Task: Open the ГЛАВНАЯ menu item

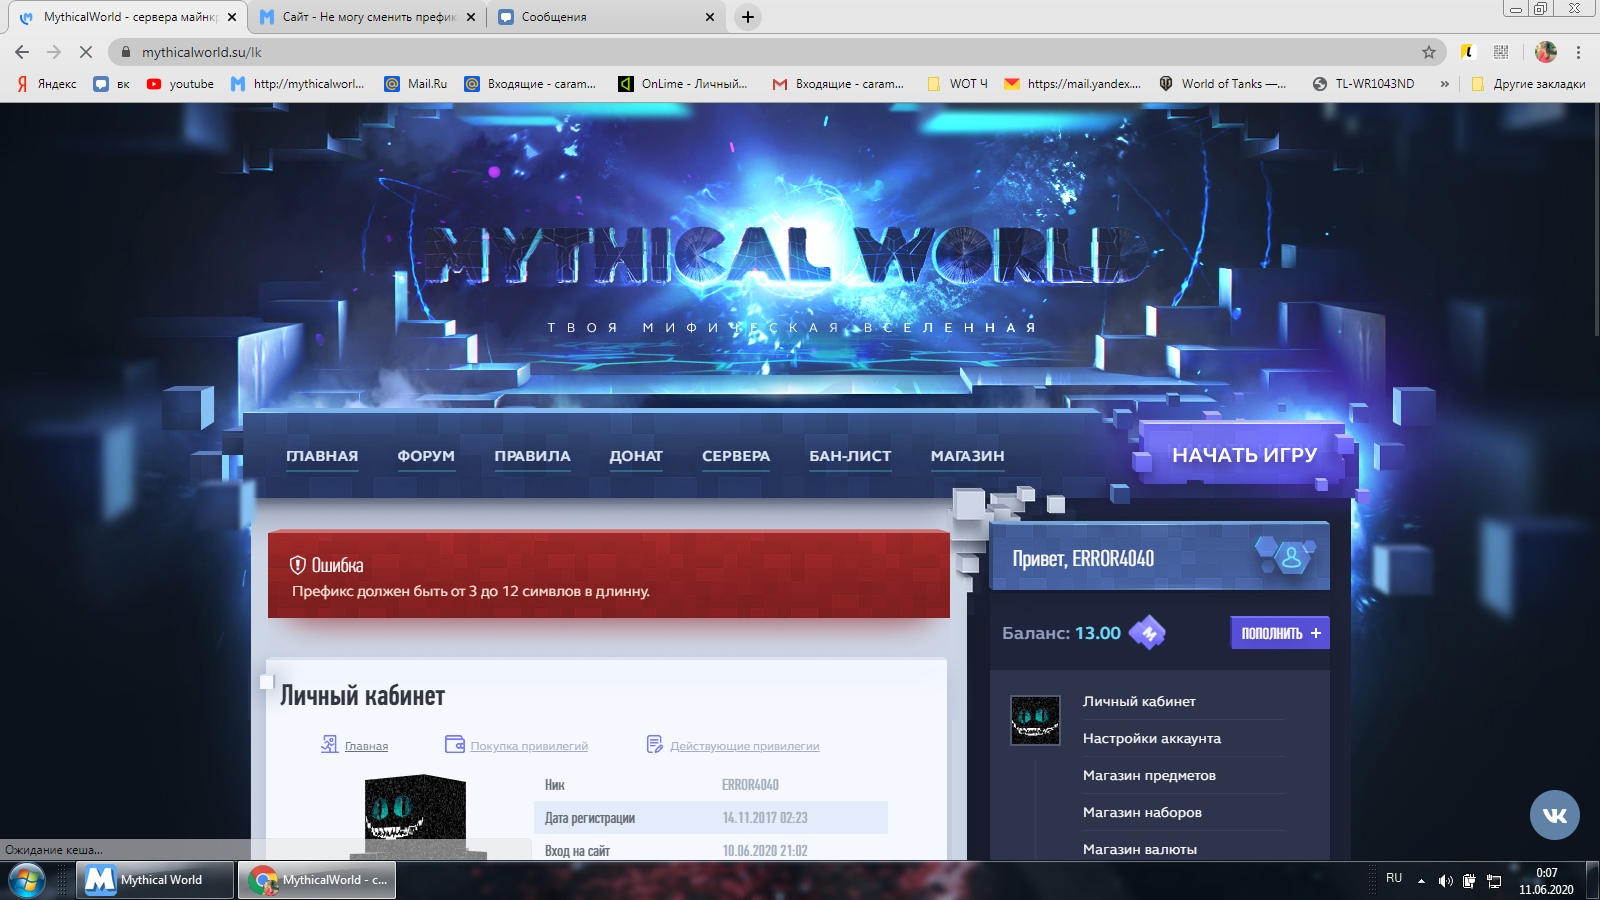Action: coord(322,456)
